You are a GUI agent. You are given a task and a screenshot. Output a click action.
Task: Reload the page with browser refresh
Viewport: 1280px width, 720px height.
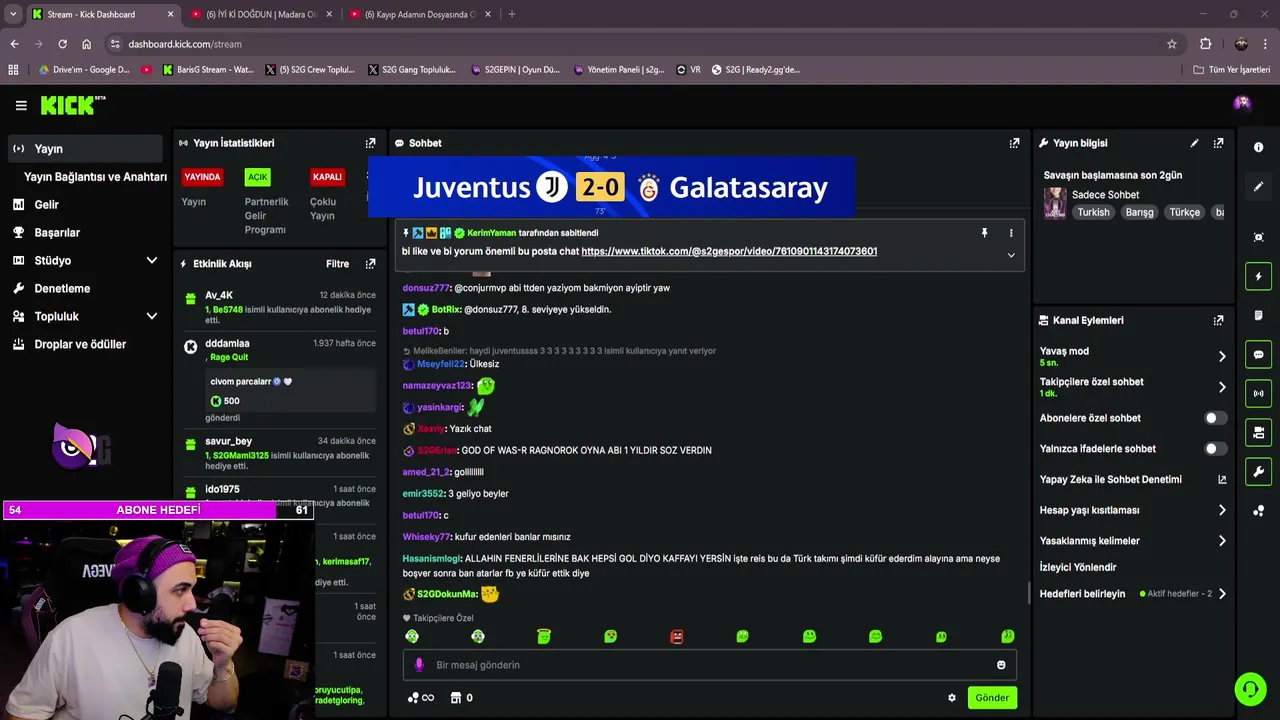(62, 44)
